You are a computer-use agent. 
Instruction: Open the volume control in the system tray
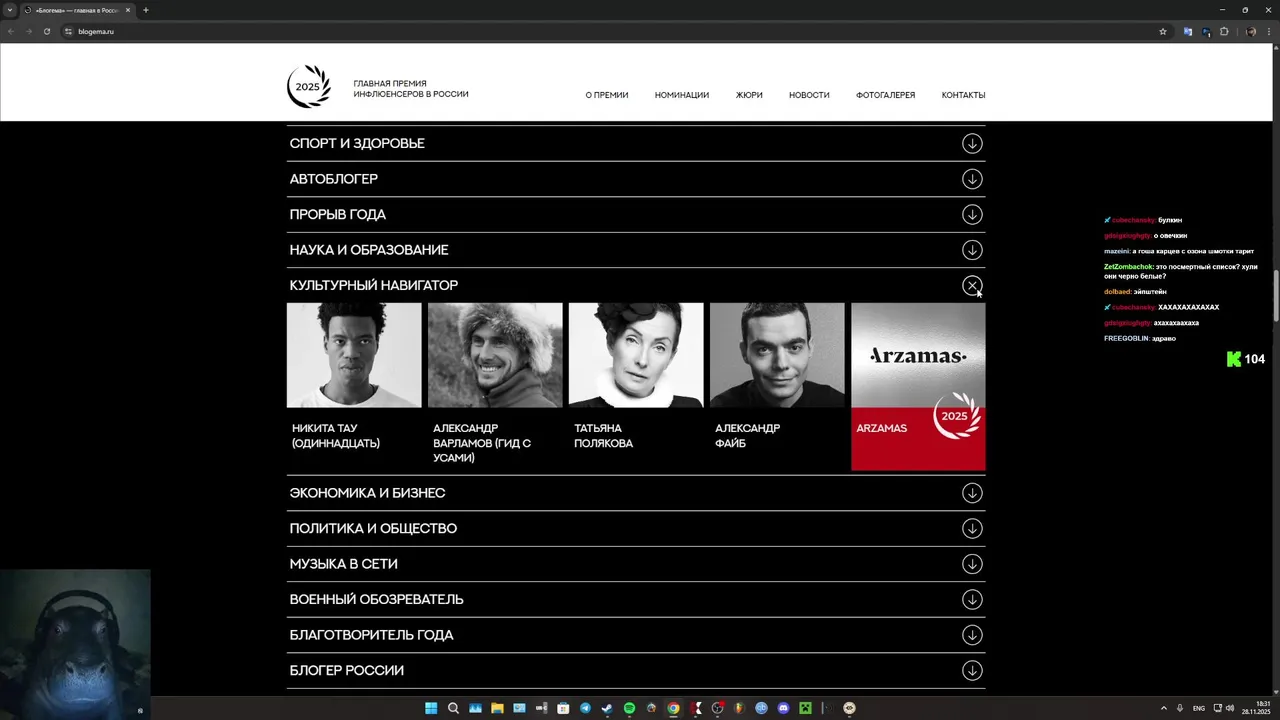[1229, 708]
